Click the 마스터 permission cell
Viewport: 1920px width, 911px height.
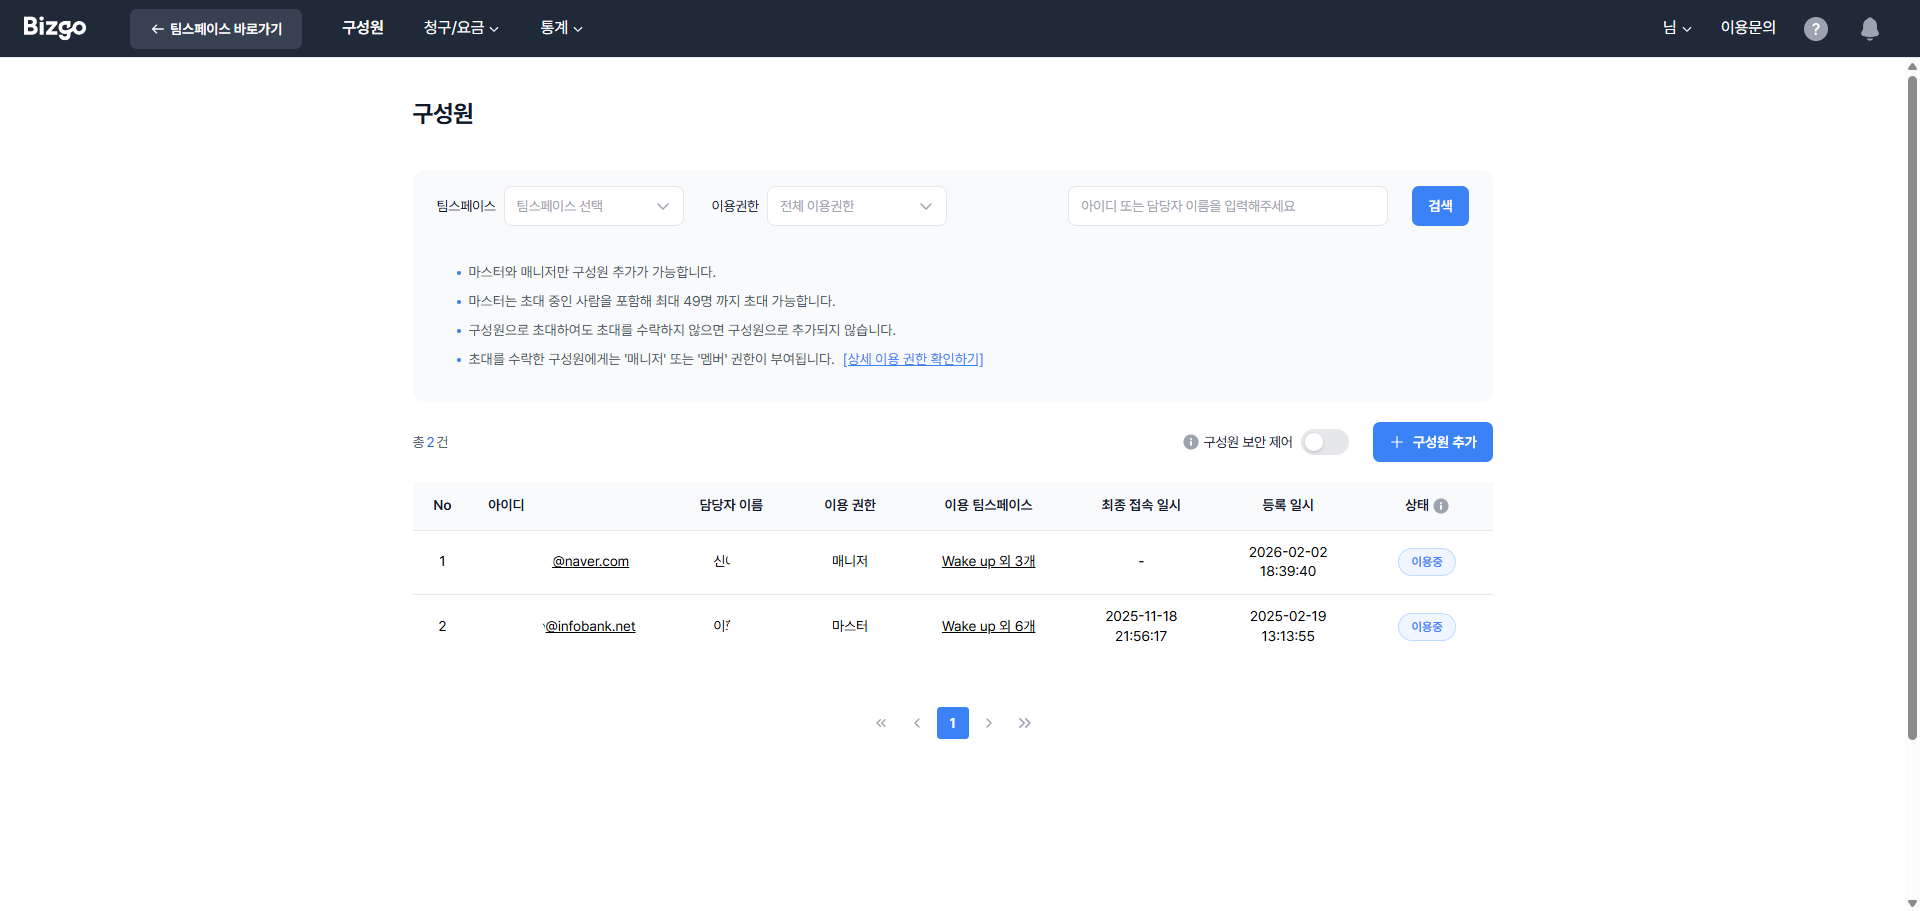click(x=850, y=626)
